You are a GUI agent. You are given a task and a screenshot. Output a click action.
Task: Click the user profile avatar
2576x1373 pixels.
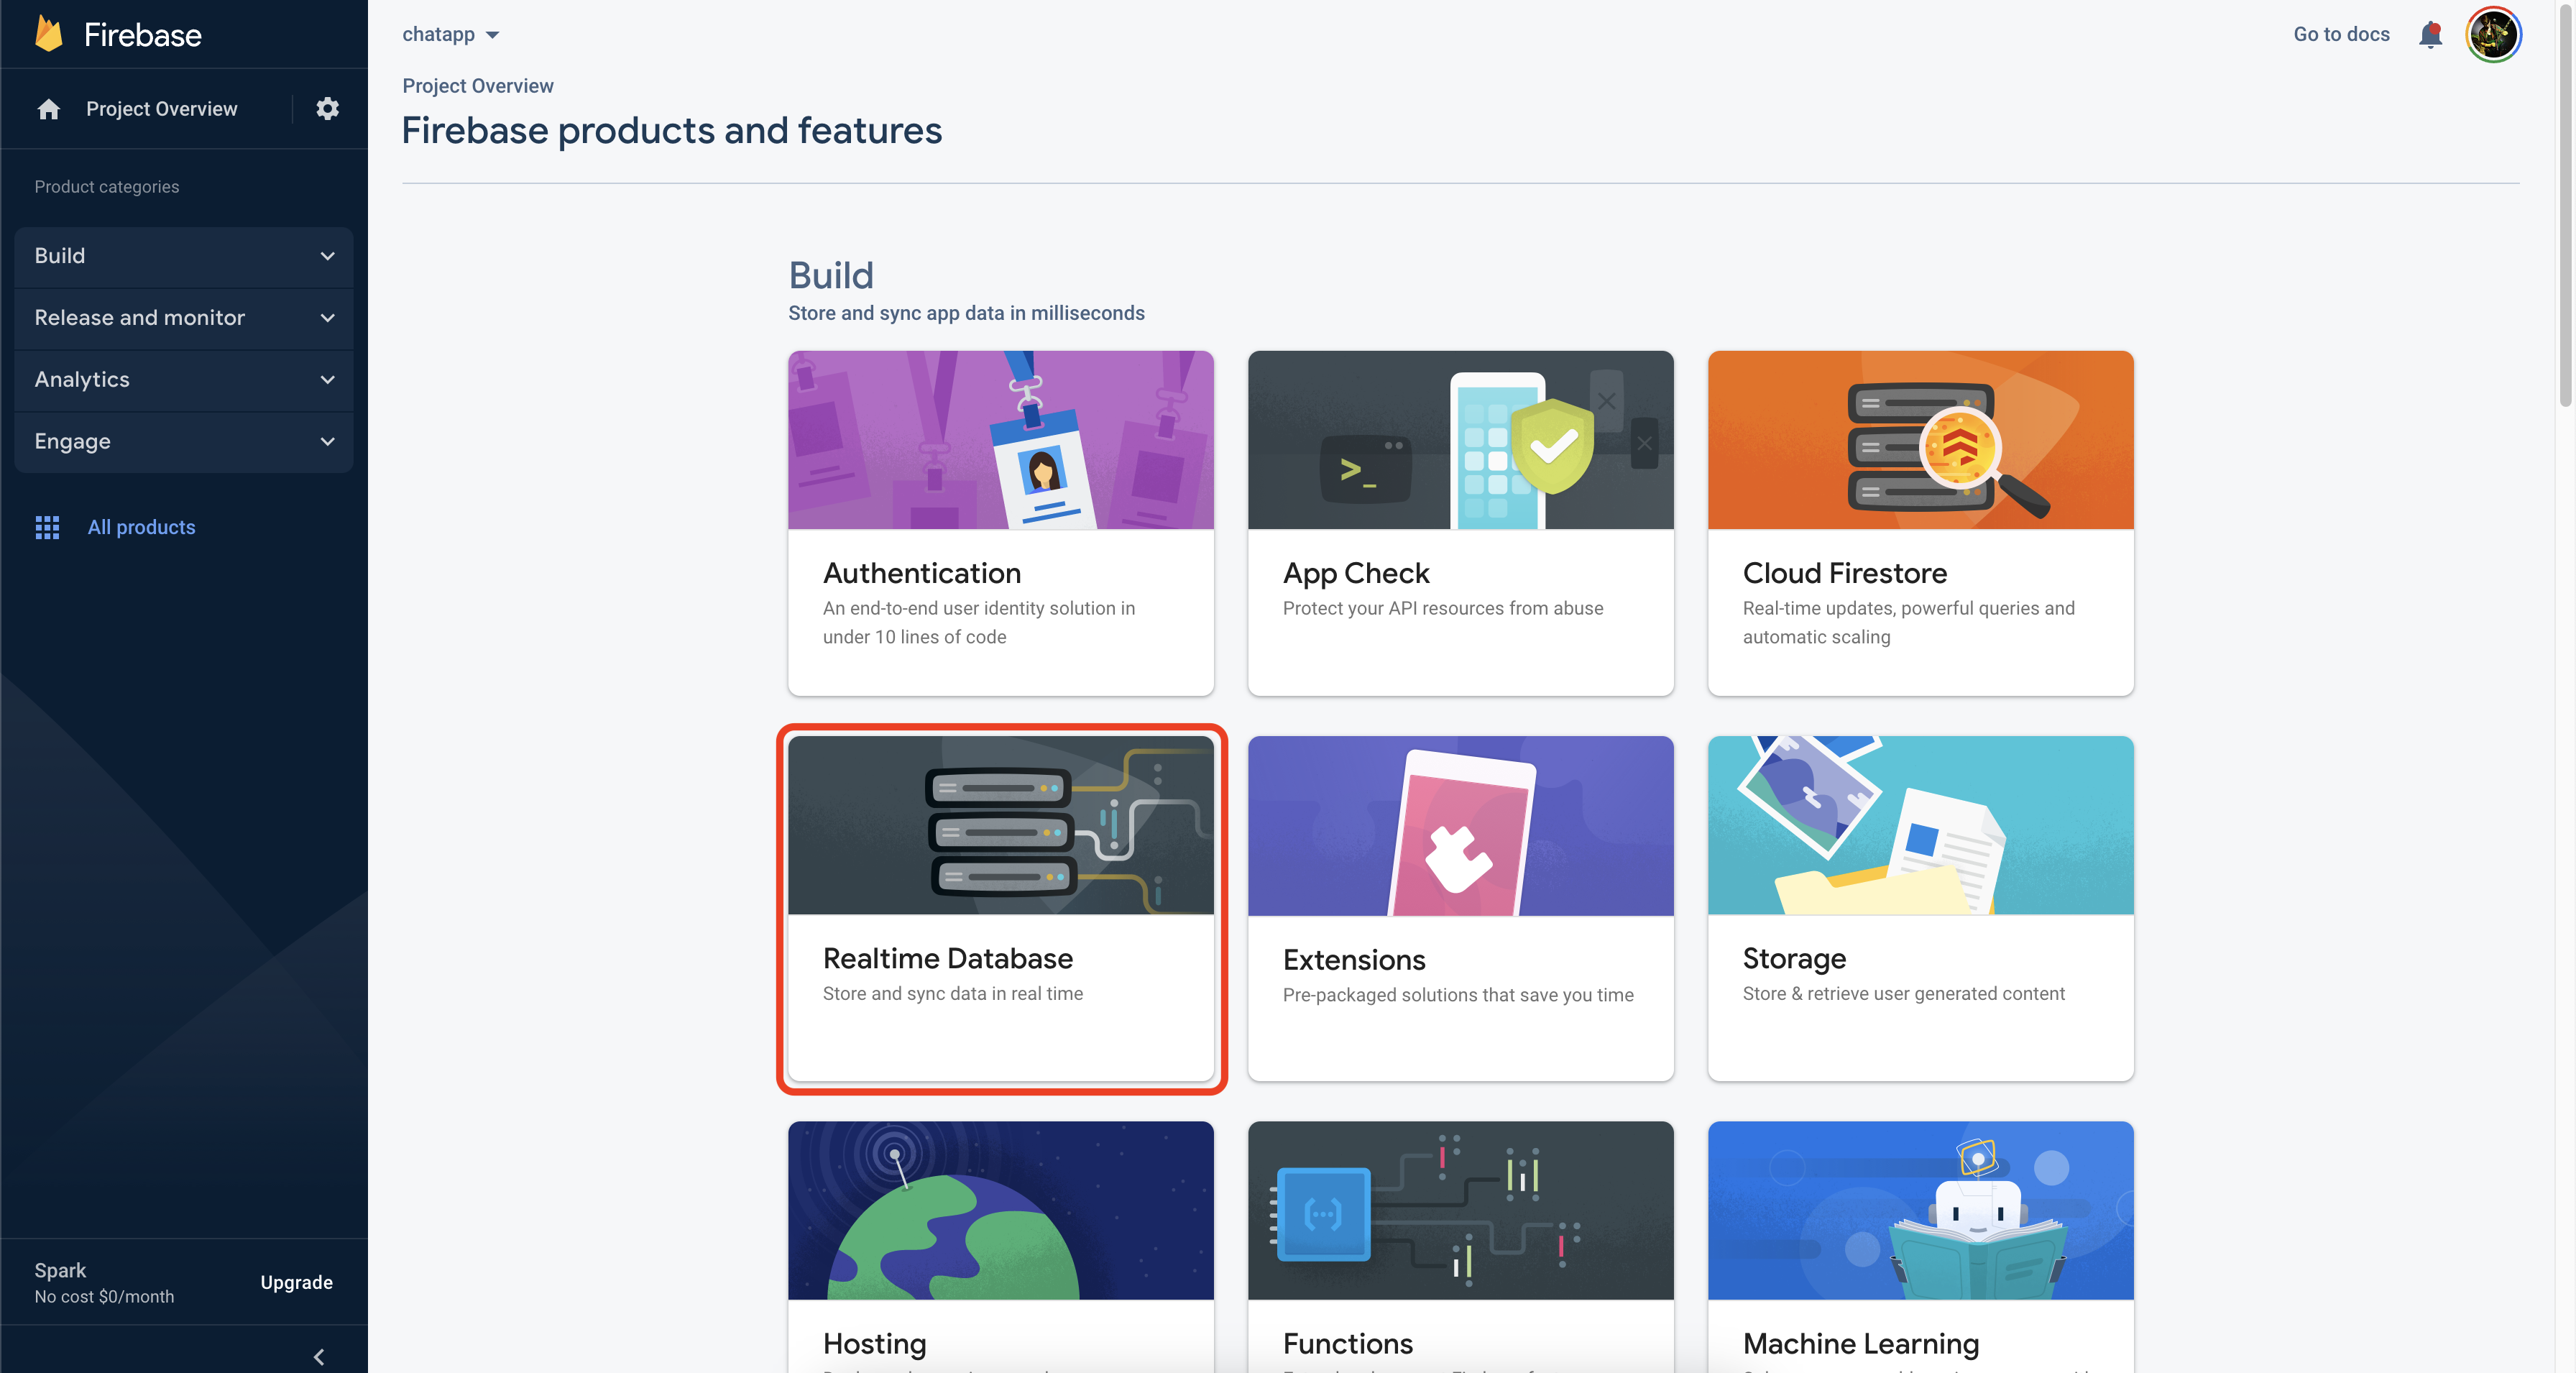2493,34
